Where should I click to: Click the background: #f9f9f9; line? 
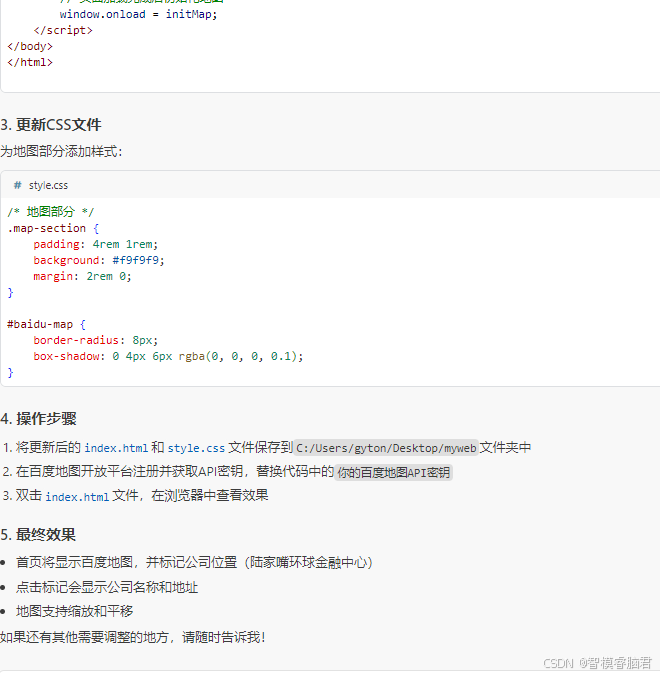[99, 260]
